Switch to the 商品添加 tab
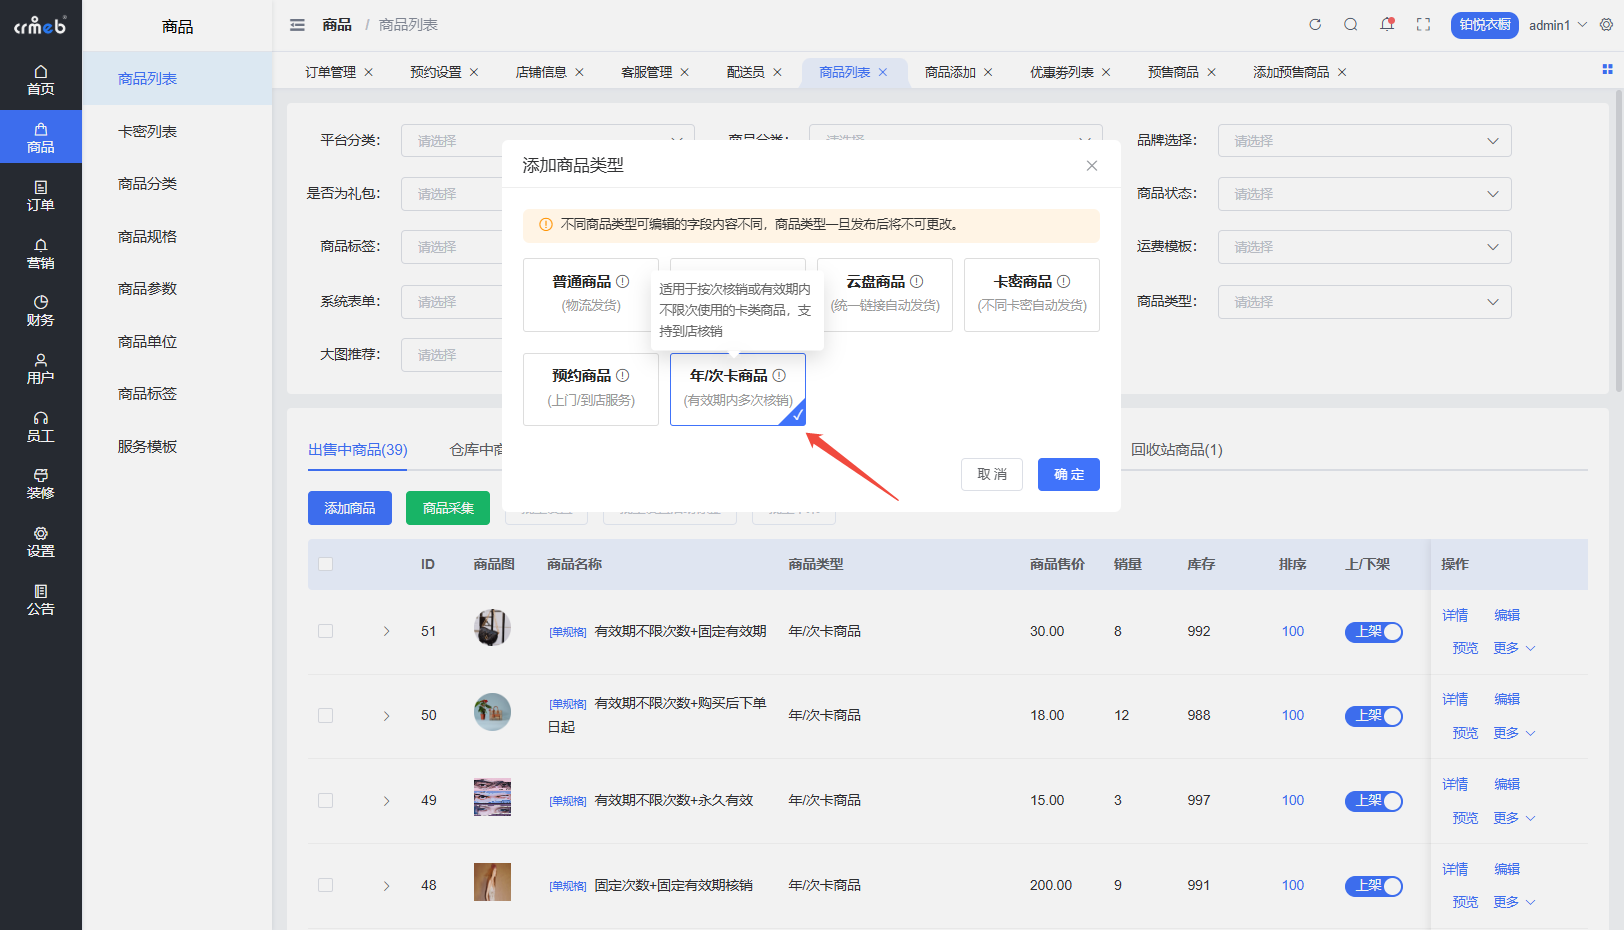1624x930 pixels. tap(950, 72)
